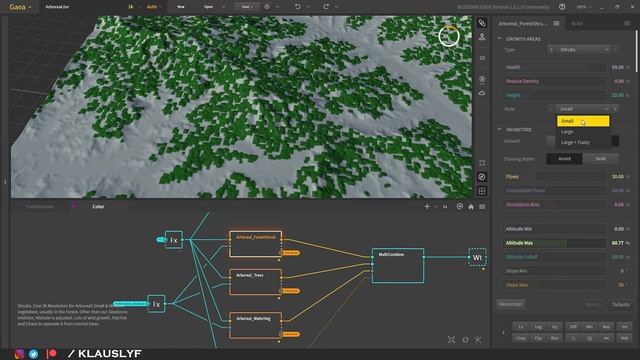Click the circular pin icon in graph toolbar
Image resolution: width=640 pixels, height=360 pixels.
pyautogui.click(x=460, y=207)
